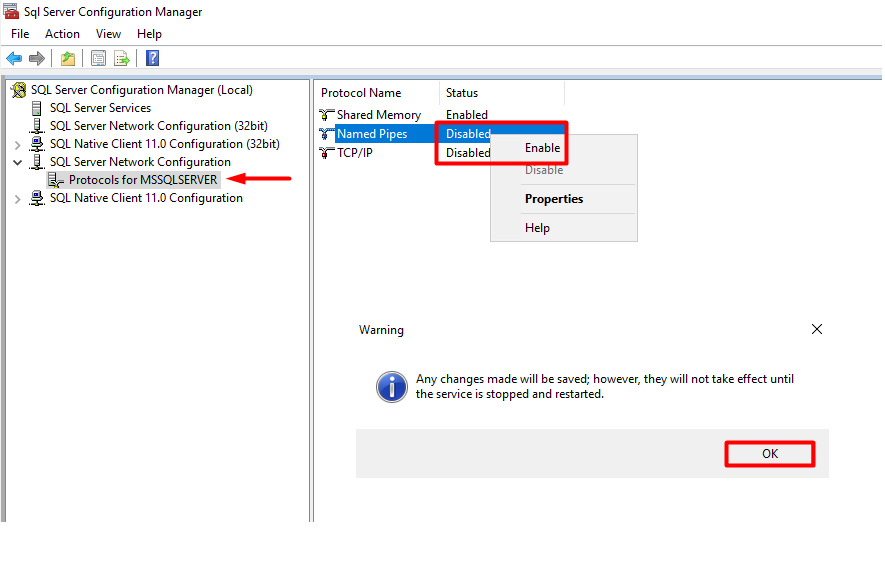Click the up one level folder icon
This screenshot has height=563, width=885.
point(68,58)
